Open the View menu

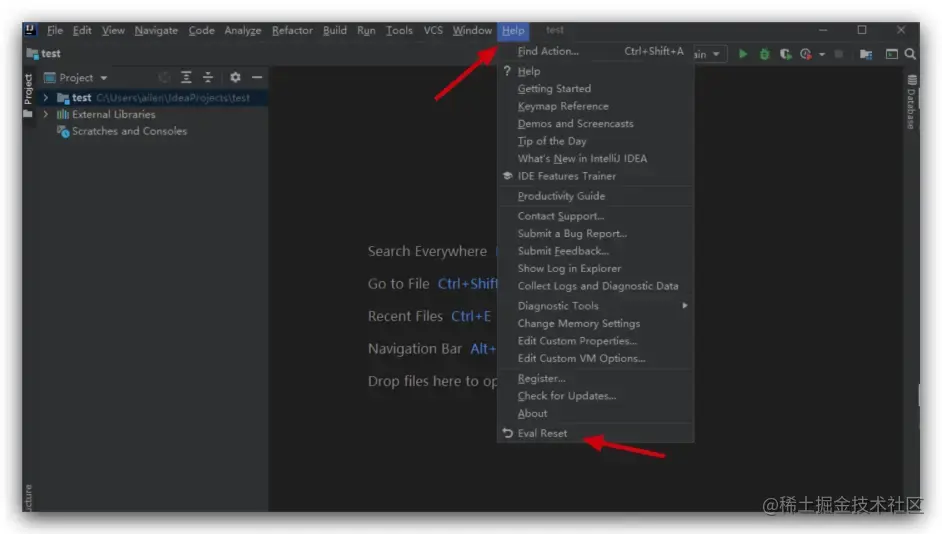tap(113, 30)
